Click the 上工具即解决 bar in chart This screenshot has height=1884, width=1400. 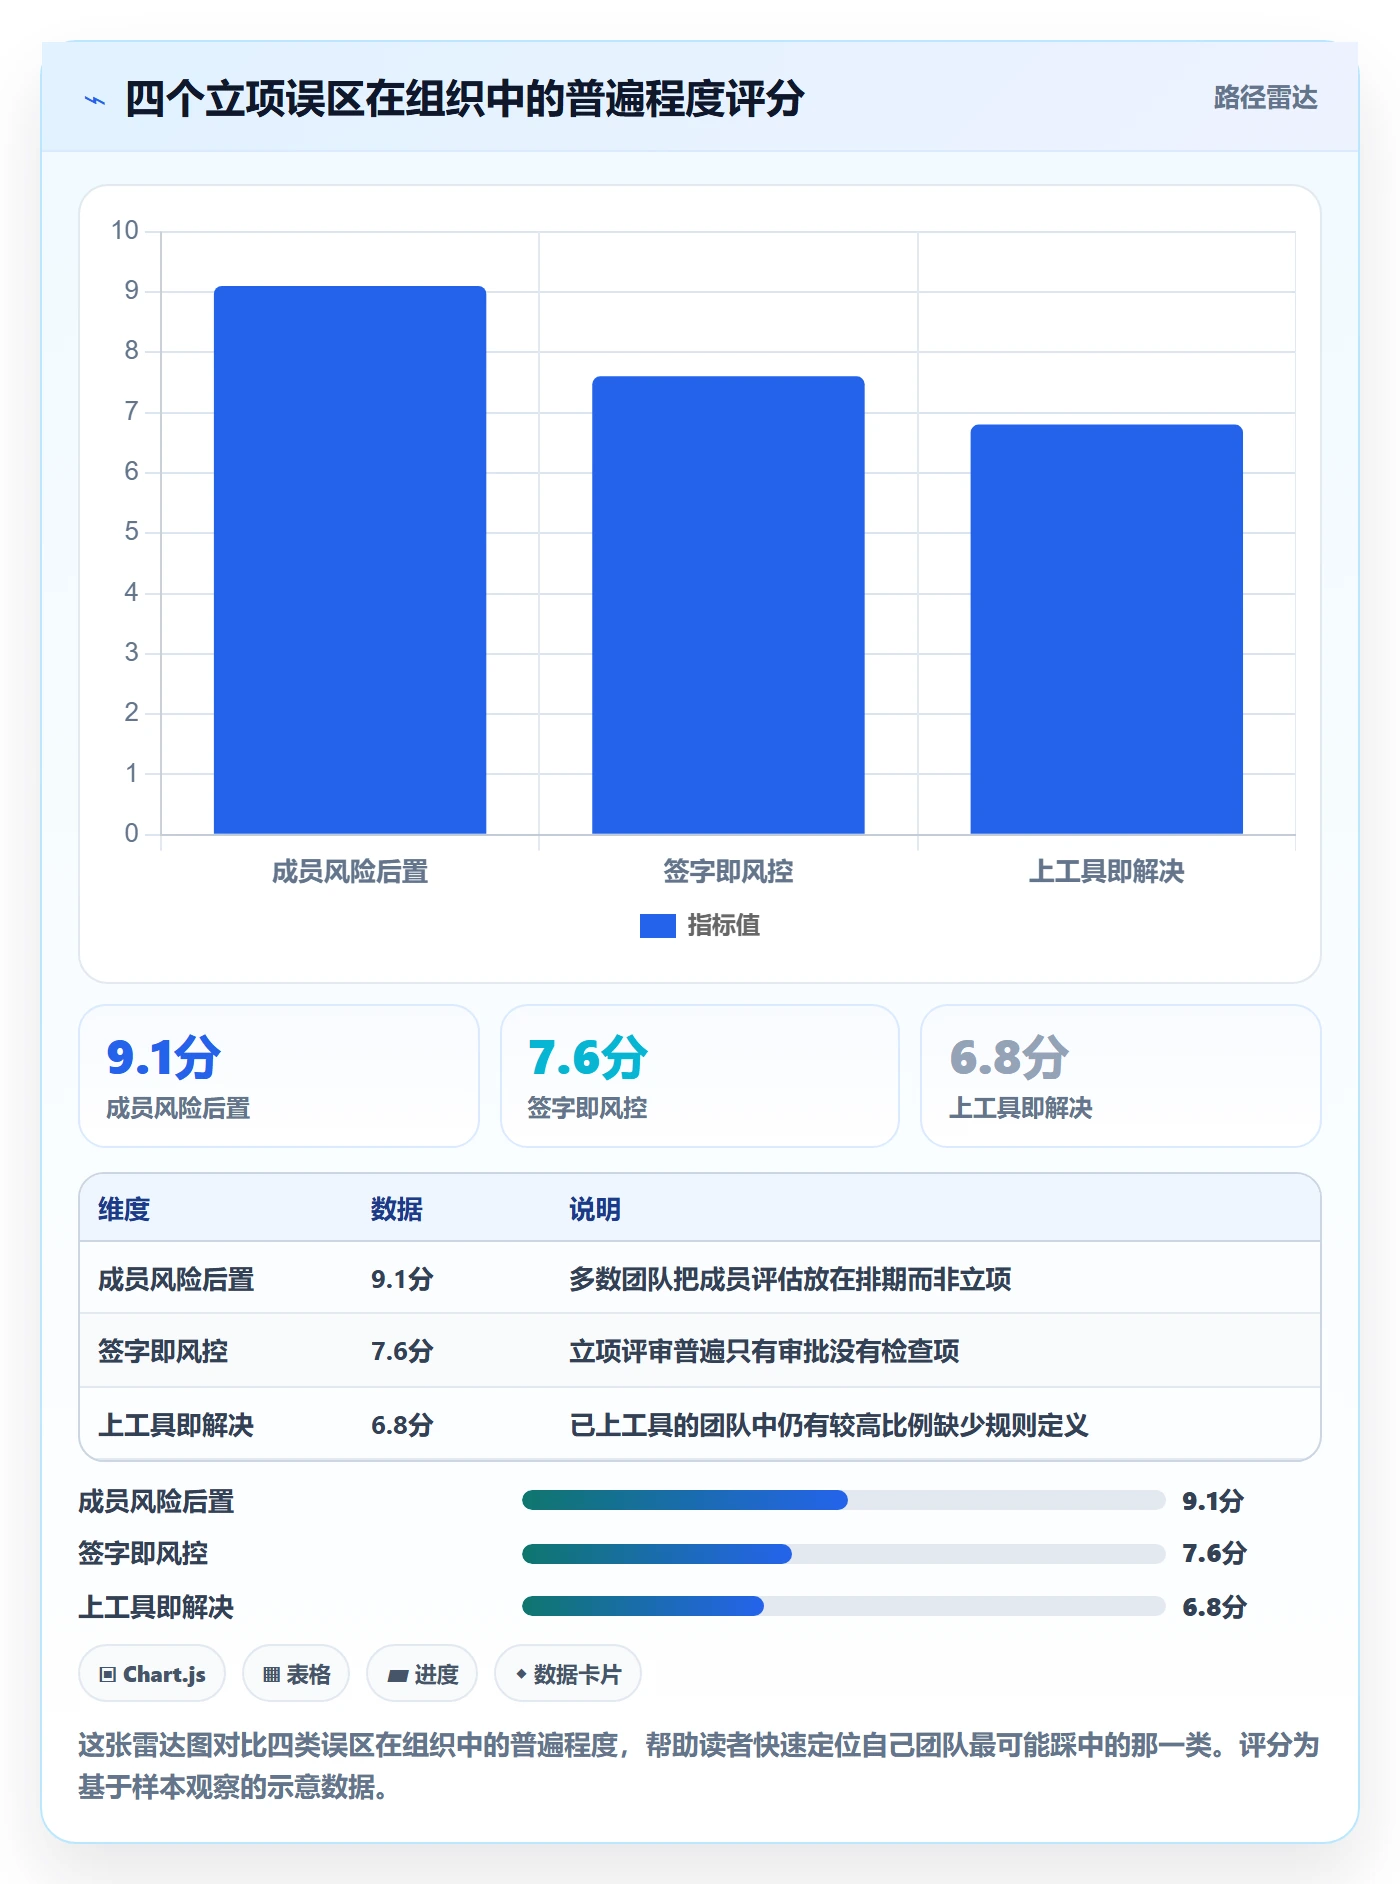[1106, 629]
